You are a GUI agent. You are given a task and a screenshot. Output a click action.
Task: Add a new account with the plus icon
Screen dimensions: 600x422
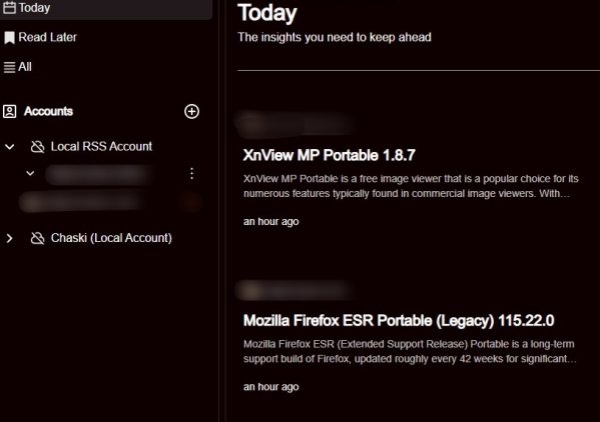coord(191,111)
